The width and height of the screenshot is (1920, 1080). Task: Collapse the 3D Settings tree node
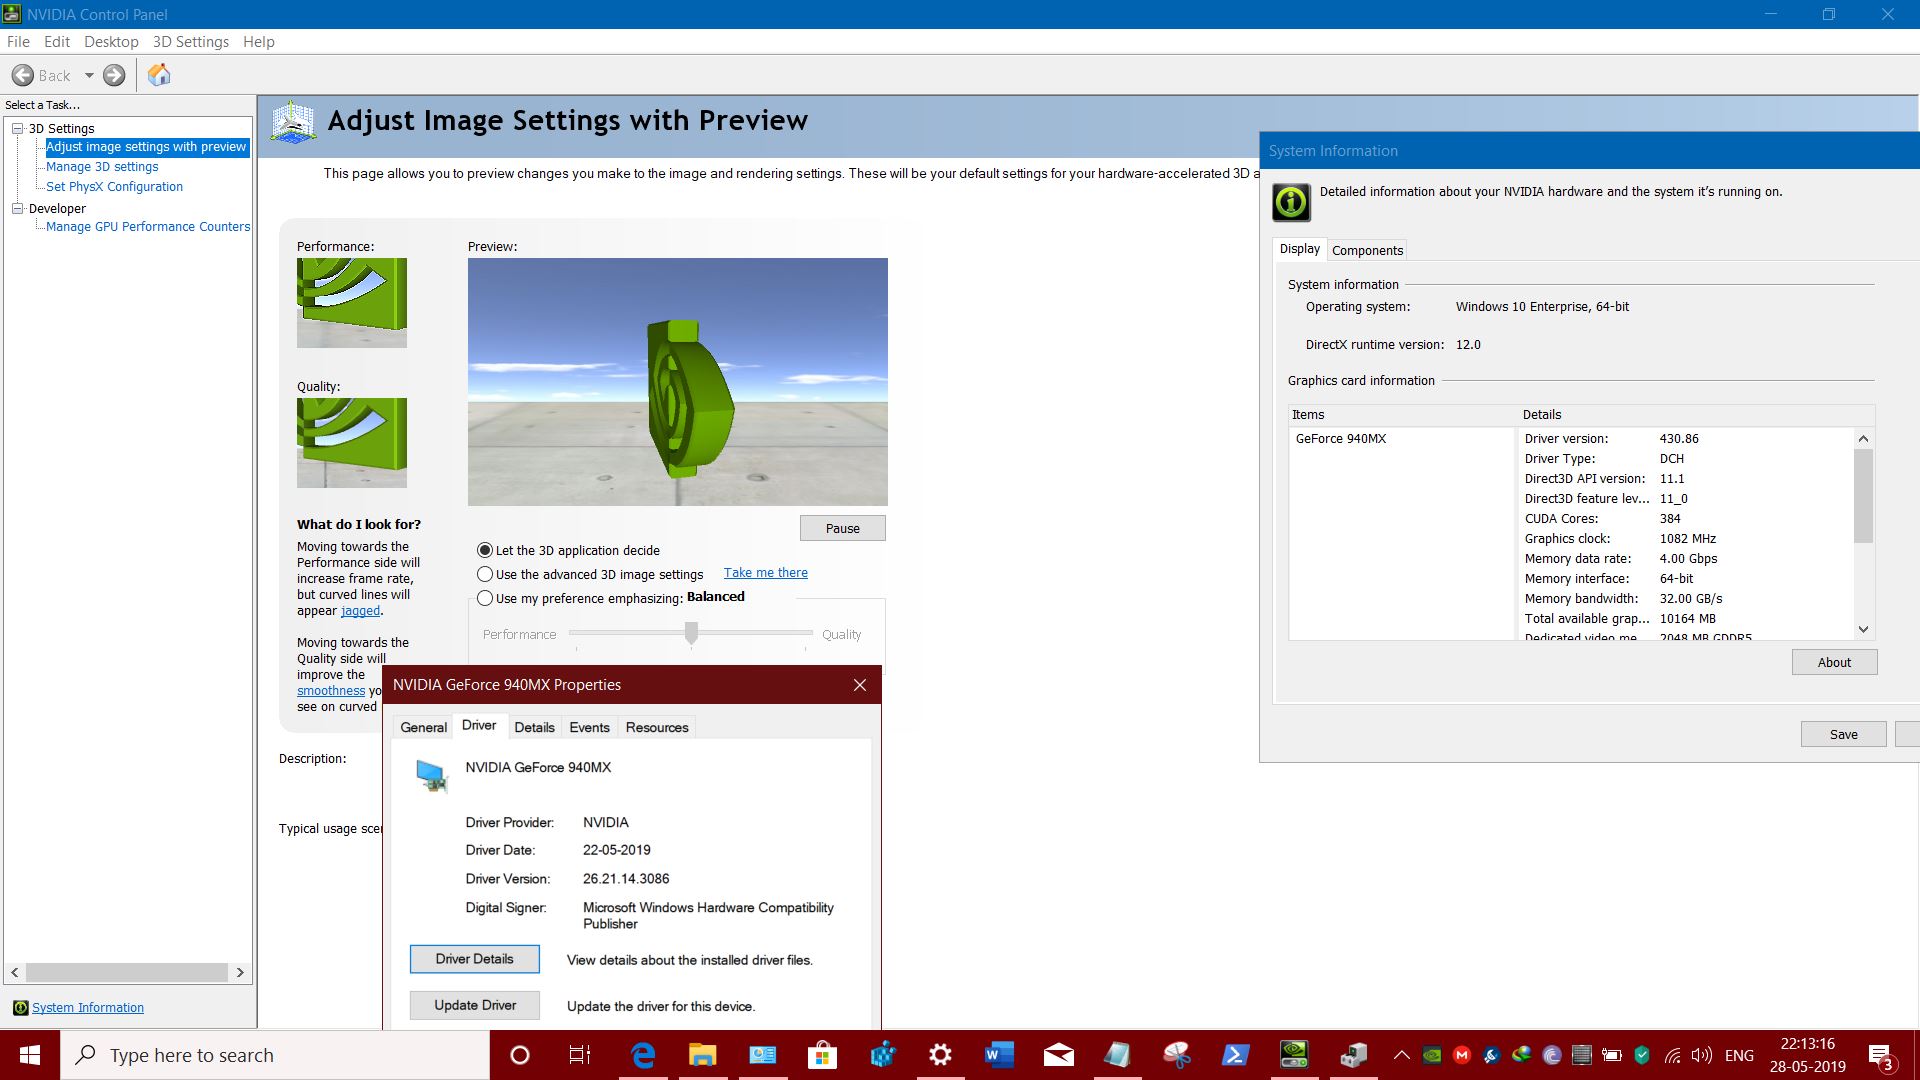click(x=17, y=128)
